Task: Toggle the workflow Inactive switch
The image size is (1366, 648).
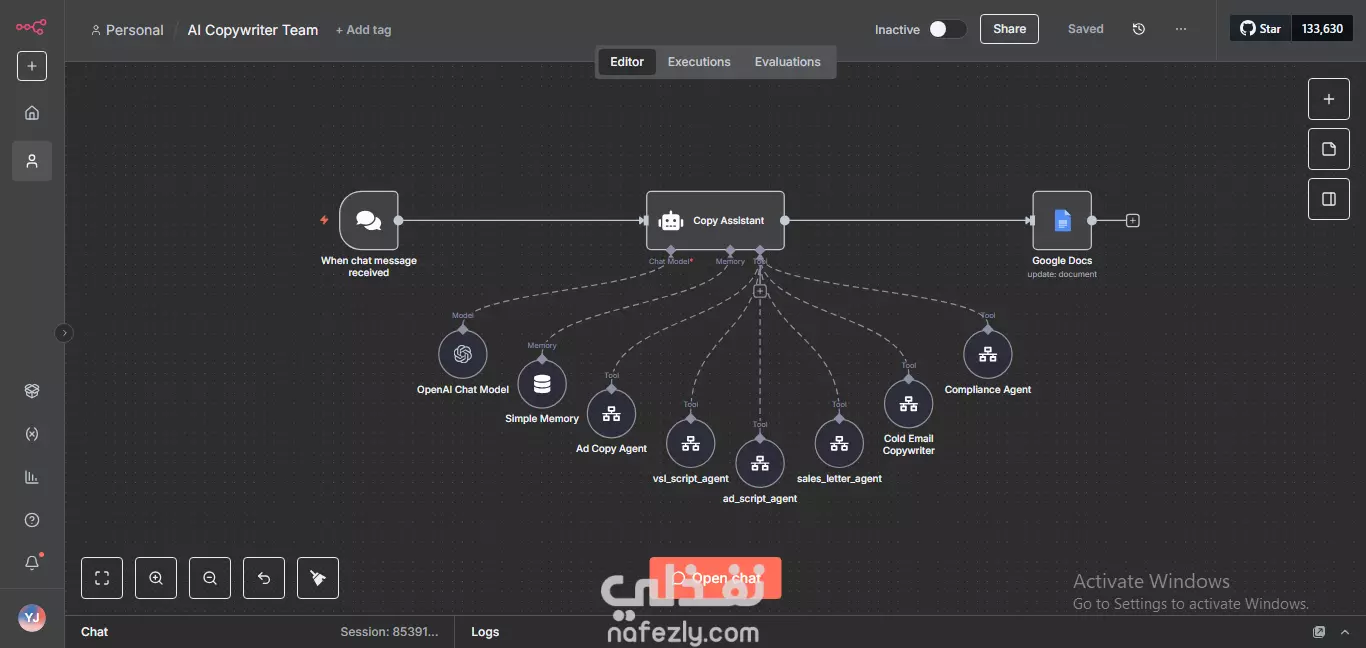Action: [947, 29]
